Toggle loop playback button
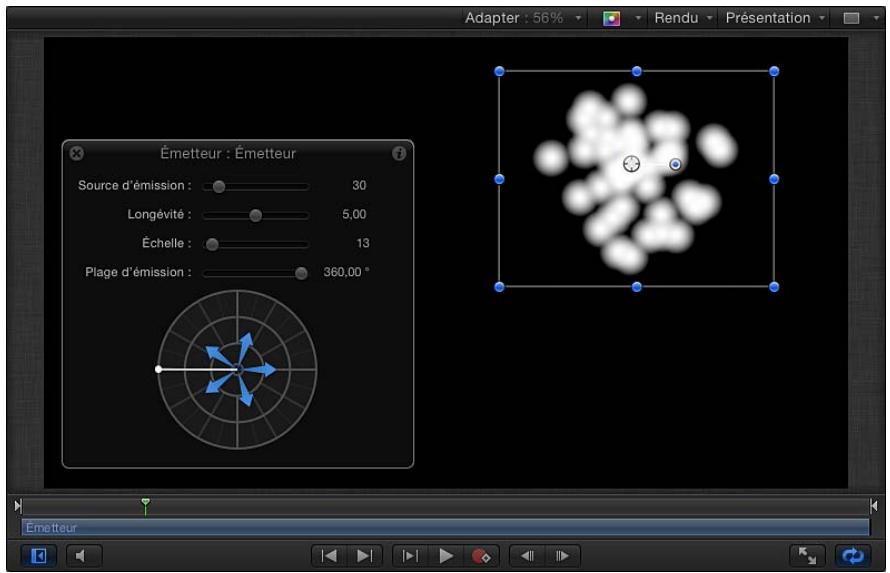Viewport: 890px width, 573px height. [x=853, y=556]
